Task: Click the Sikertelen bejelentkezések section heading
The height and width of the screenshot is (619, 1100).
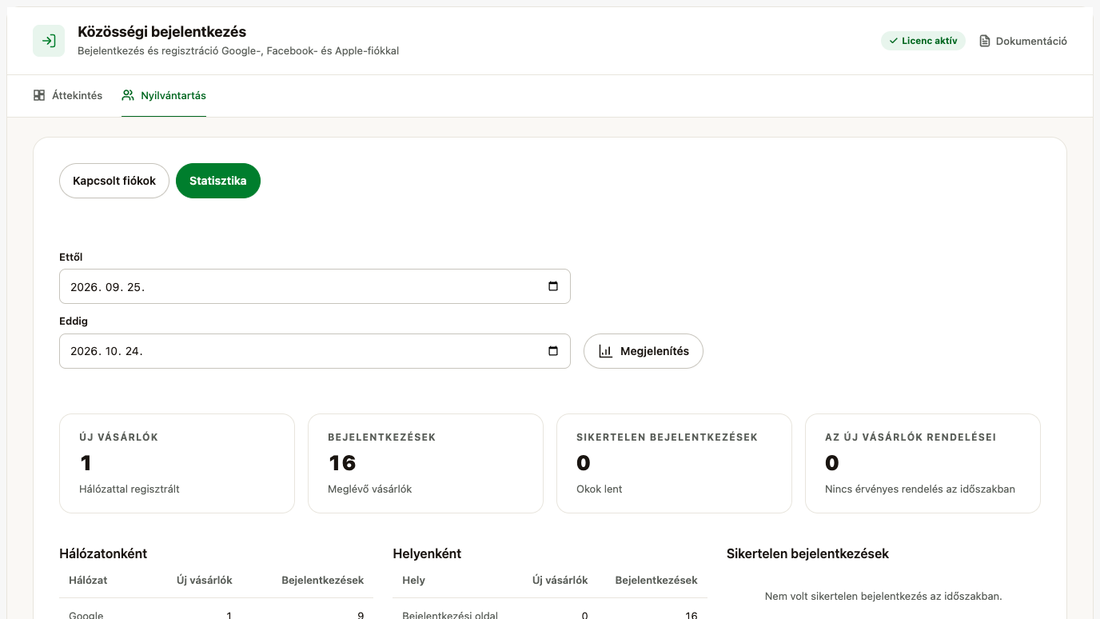Action: 807,554
